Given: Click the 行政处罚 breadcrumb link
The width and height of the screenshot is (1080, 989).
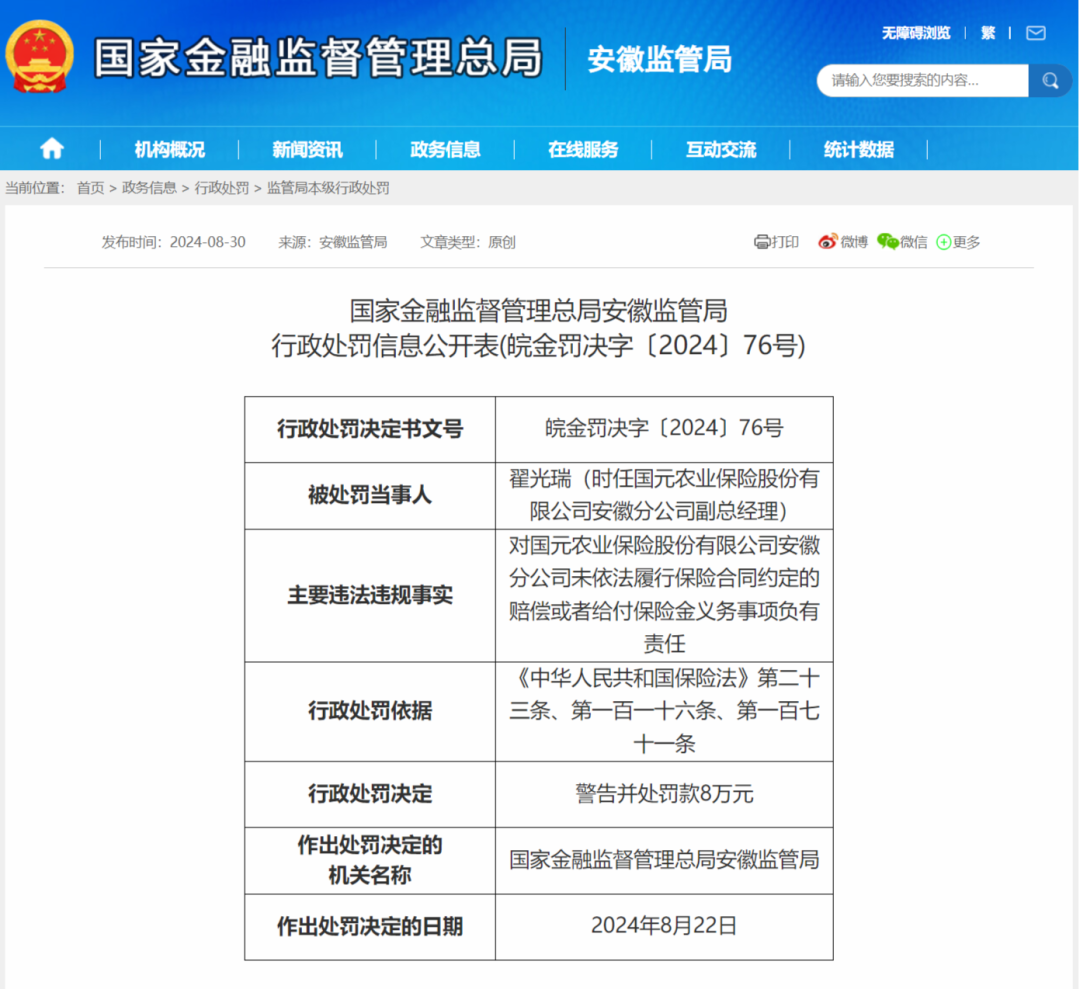Looking at the screenshot, I should 222,188.
